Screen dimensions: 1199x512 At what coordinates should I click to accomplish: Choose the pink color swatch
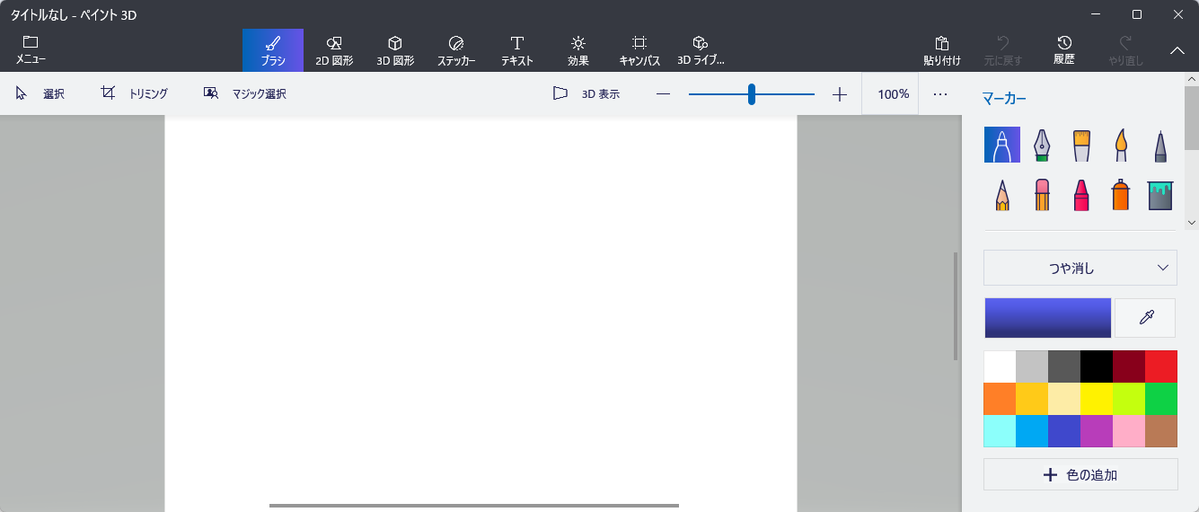pyautogui.click(x=1129, y=430)
